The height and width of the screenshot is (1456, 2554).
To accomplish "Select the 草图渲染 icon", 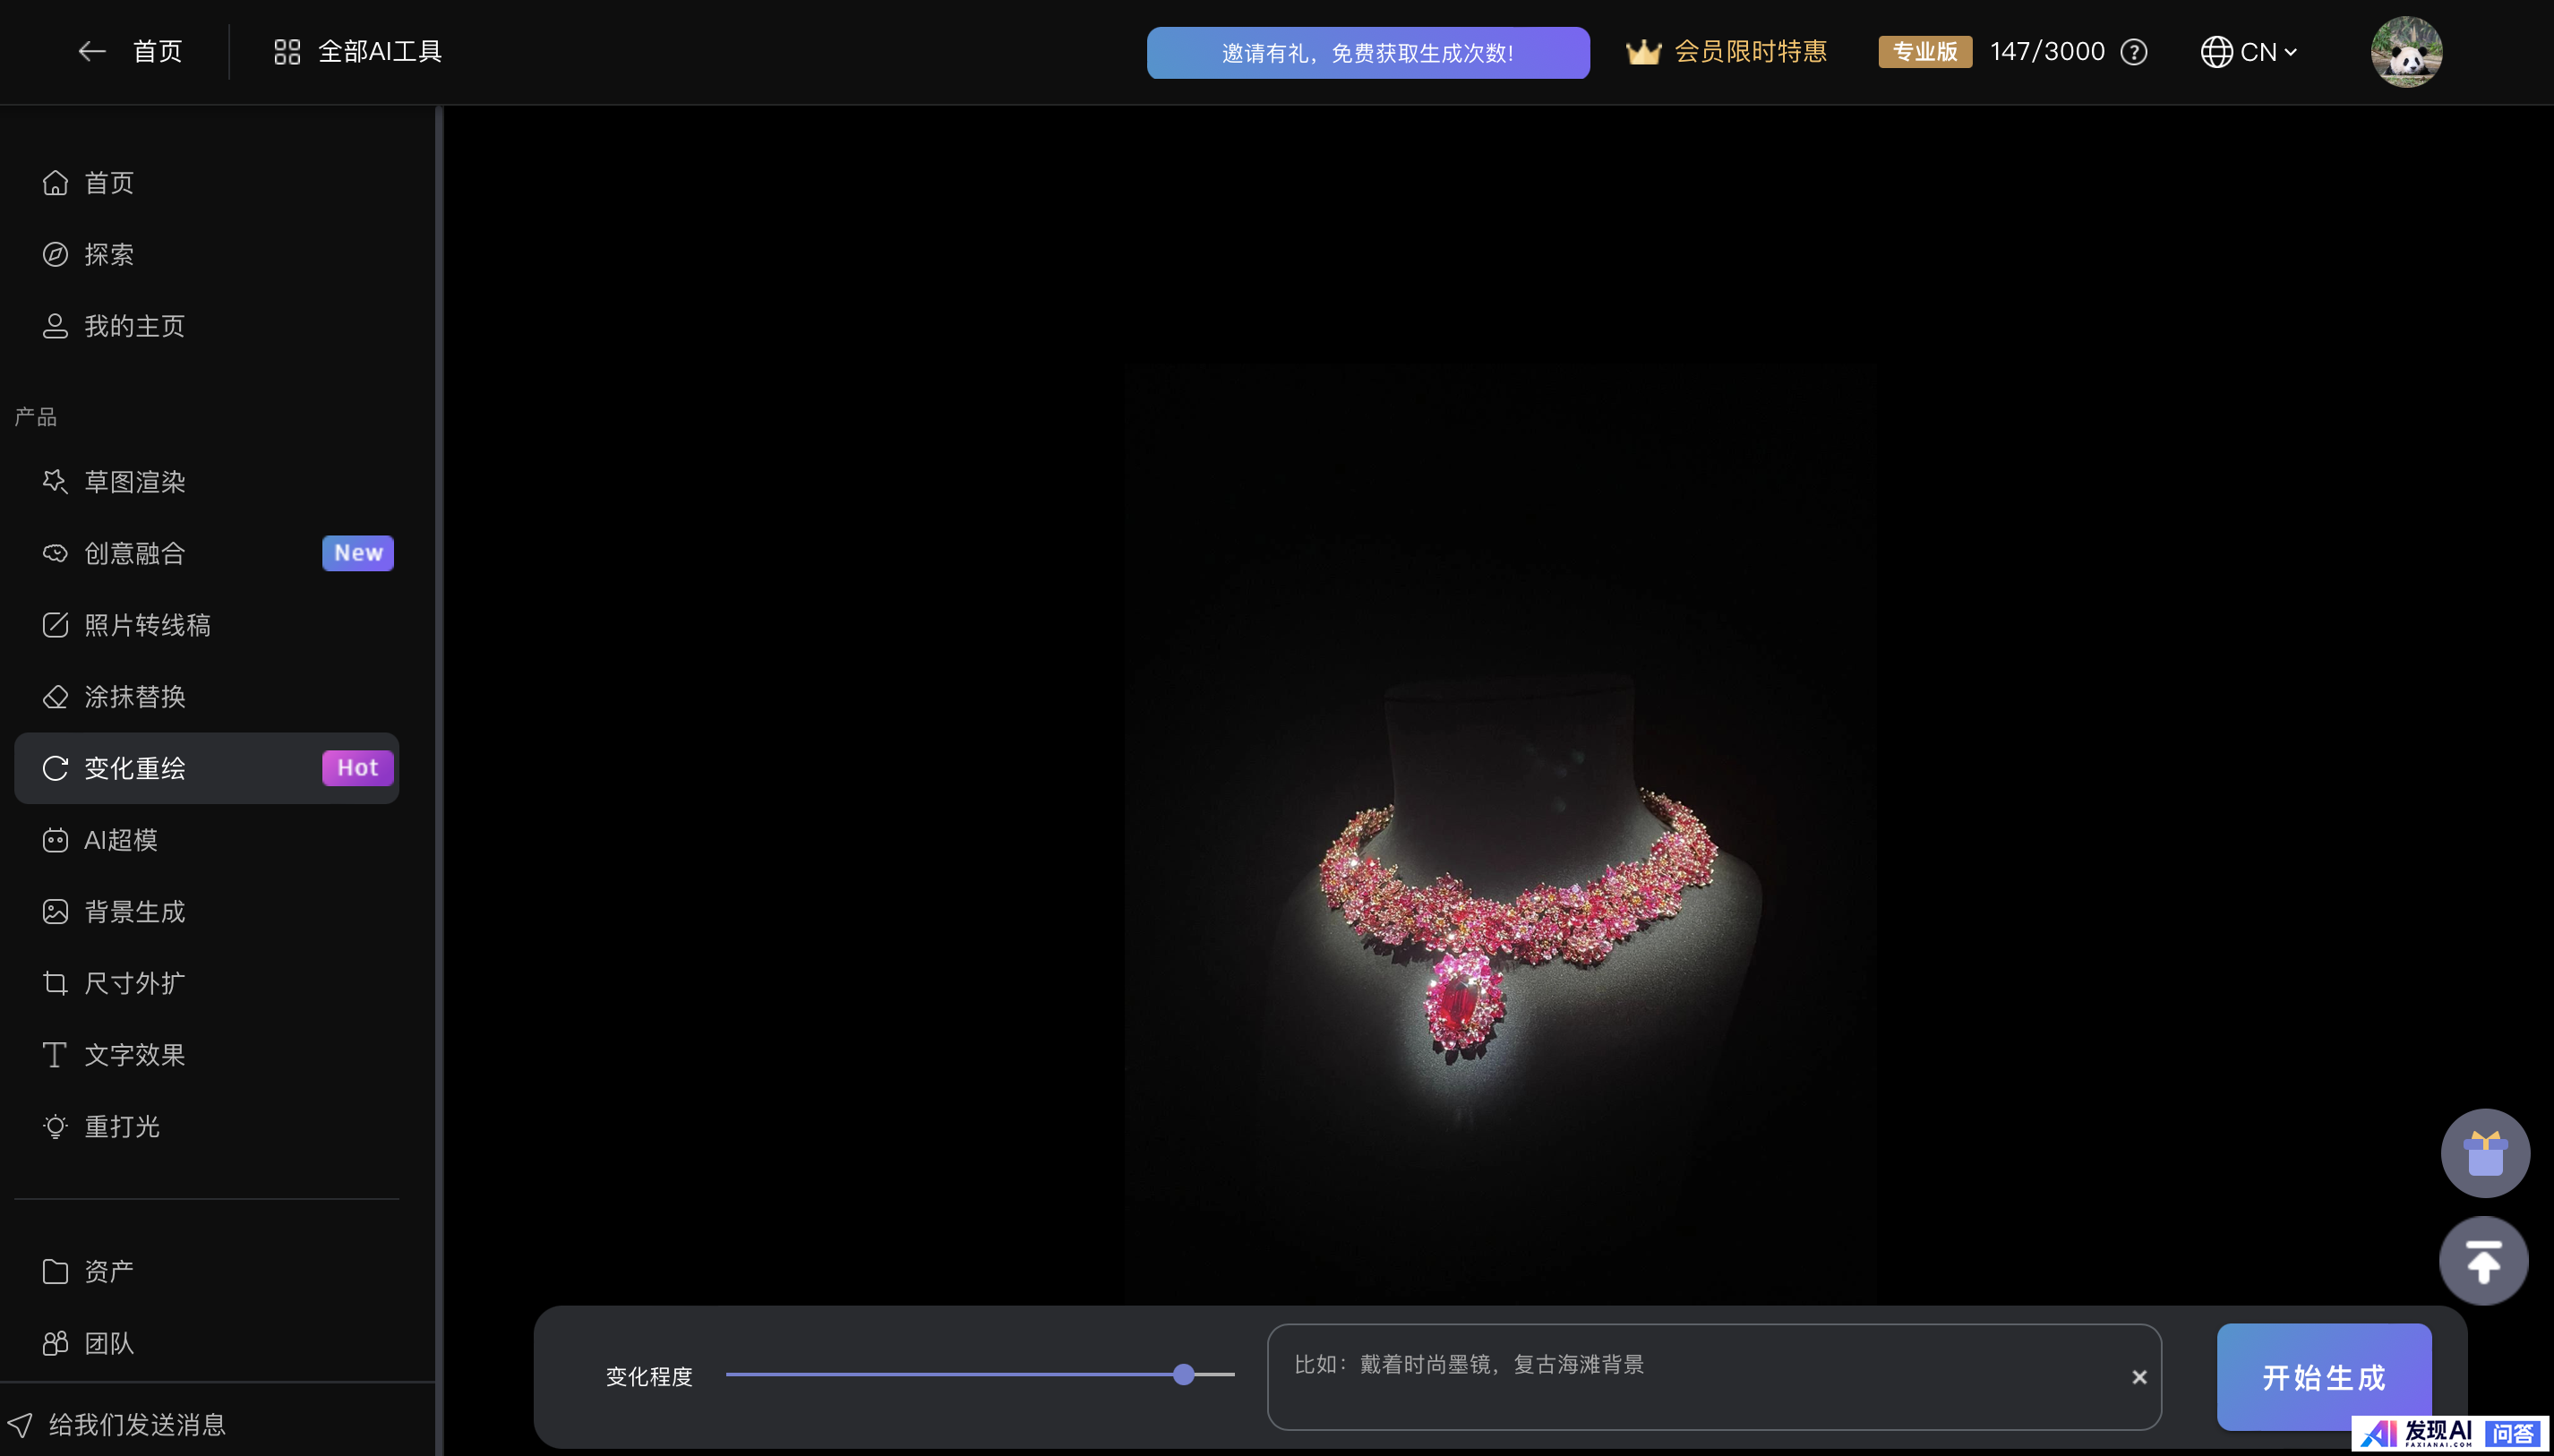I will (55, 482).
